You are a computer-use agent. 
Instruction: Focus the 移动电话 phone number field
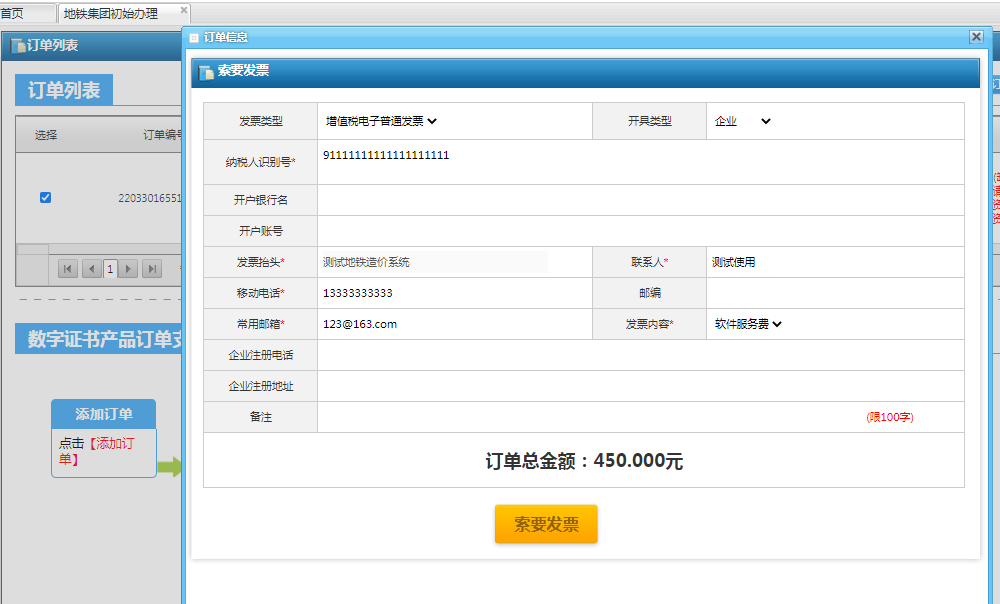pos(455,293)
